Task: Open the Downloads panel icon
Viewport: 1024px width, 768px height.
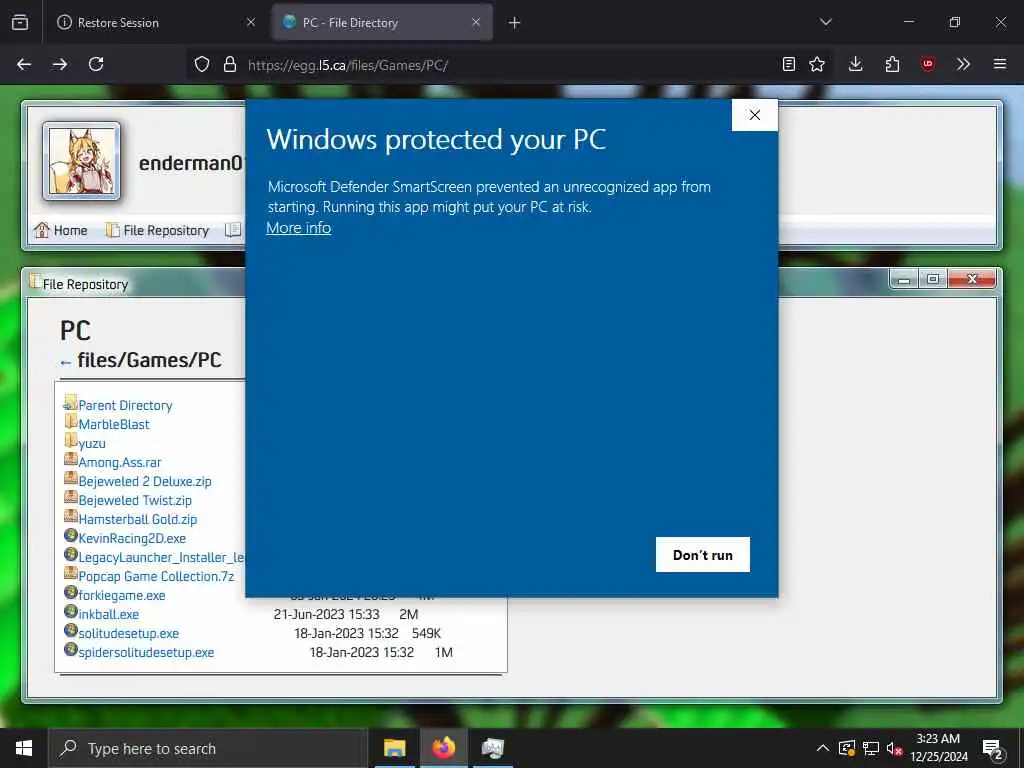Action: (x=856, y=64)
